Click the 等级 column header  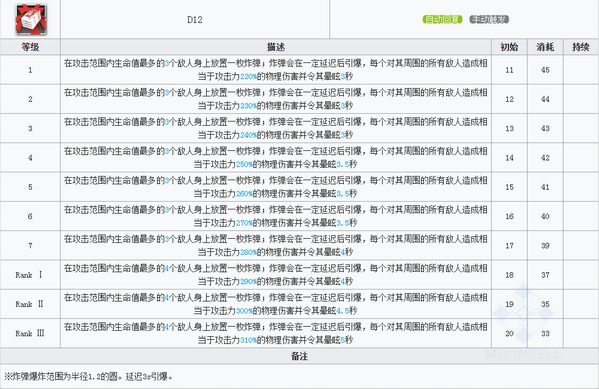(x=30, y=47)
